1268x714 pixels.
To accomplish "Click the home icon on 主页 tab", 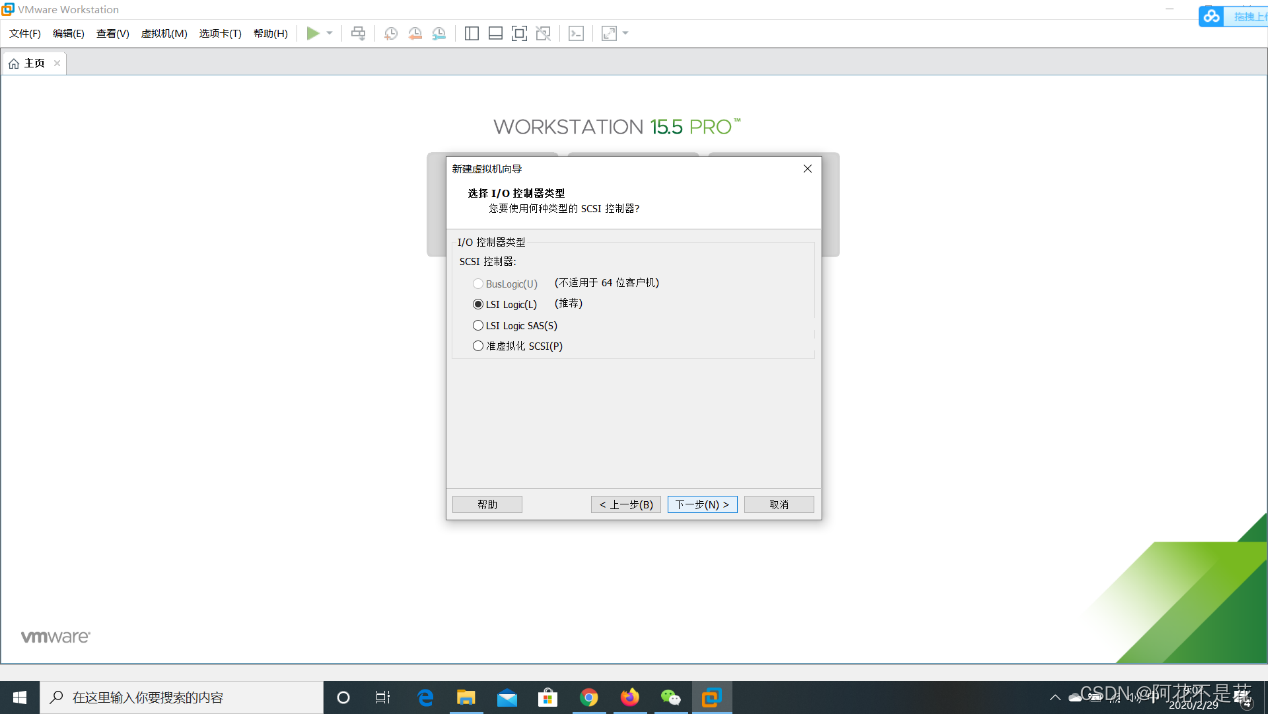I will point(14,63).
